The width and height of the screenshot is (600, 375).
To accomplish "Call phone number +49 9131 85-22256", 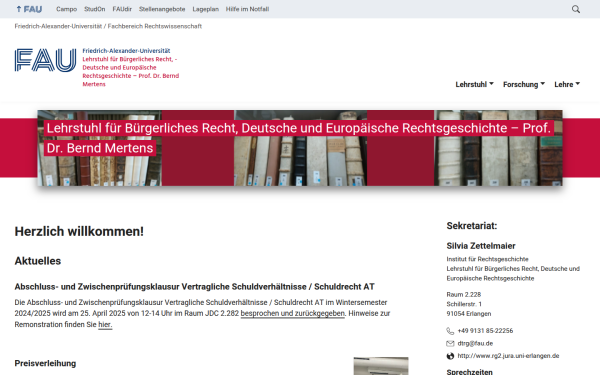I will pyautogui.click(x=485, y=331).
